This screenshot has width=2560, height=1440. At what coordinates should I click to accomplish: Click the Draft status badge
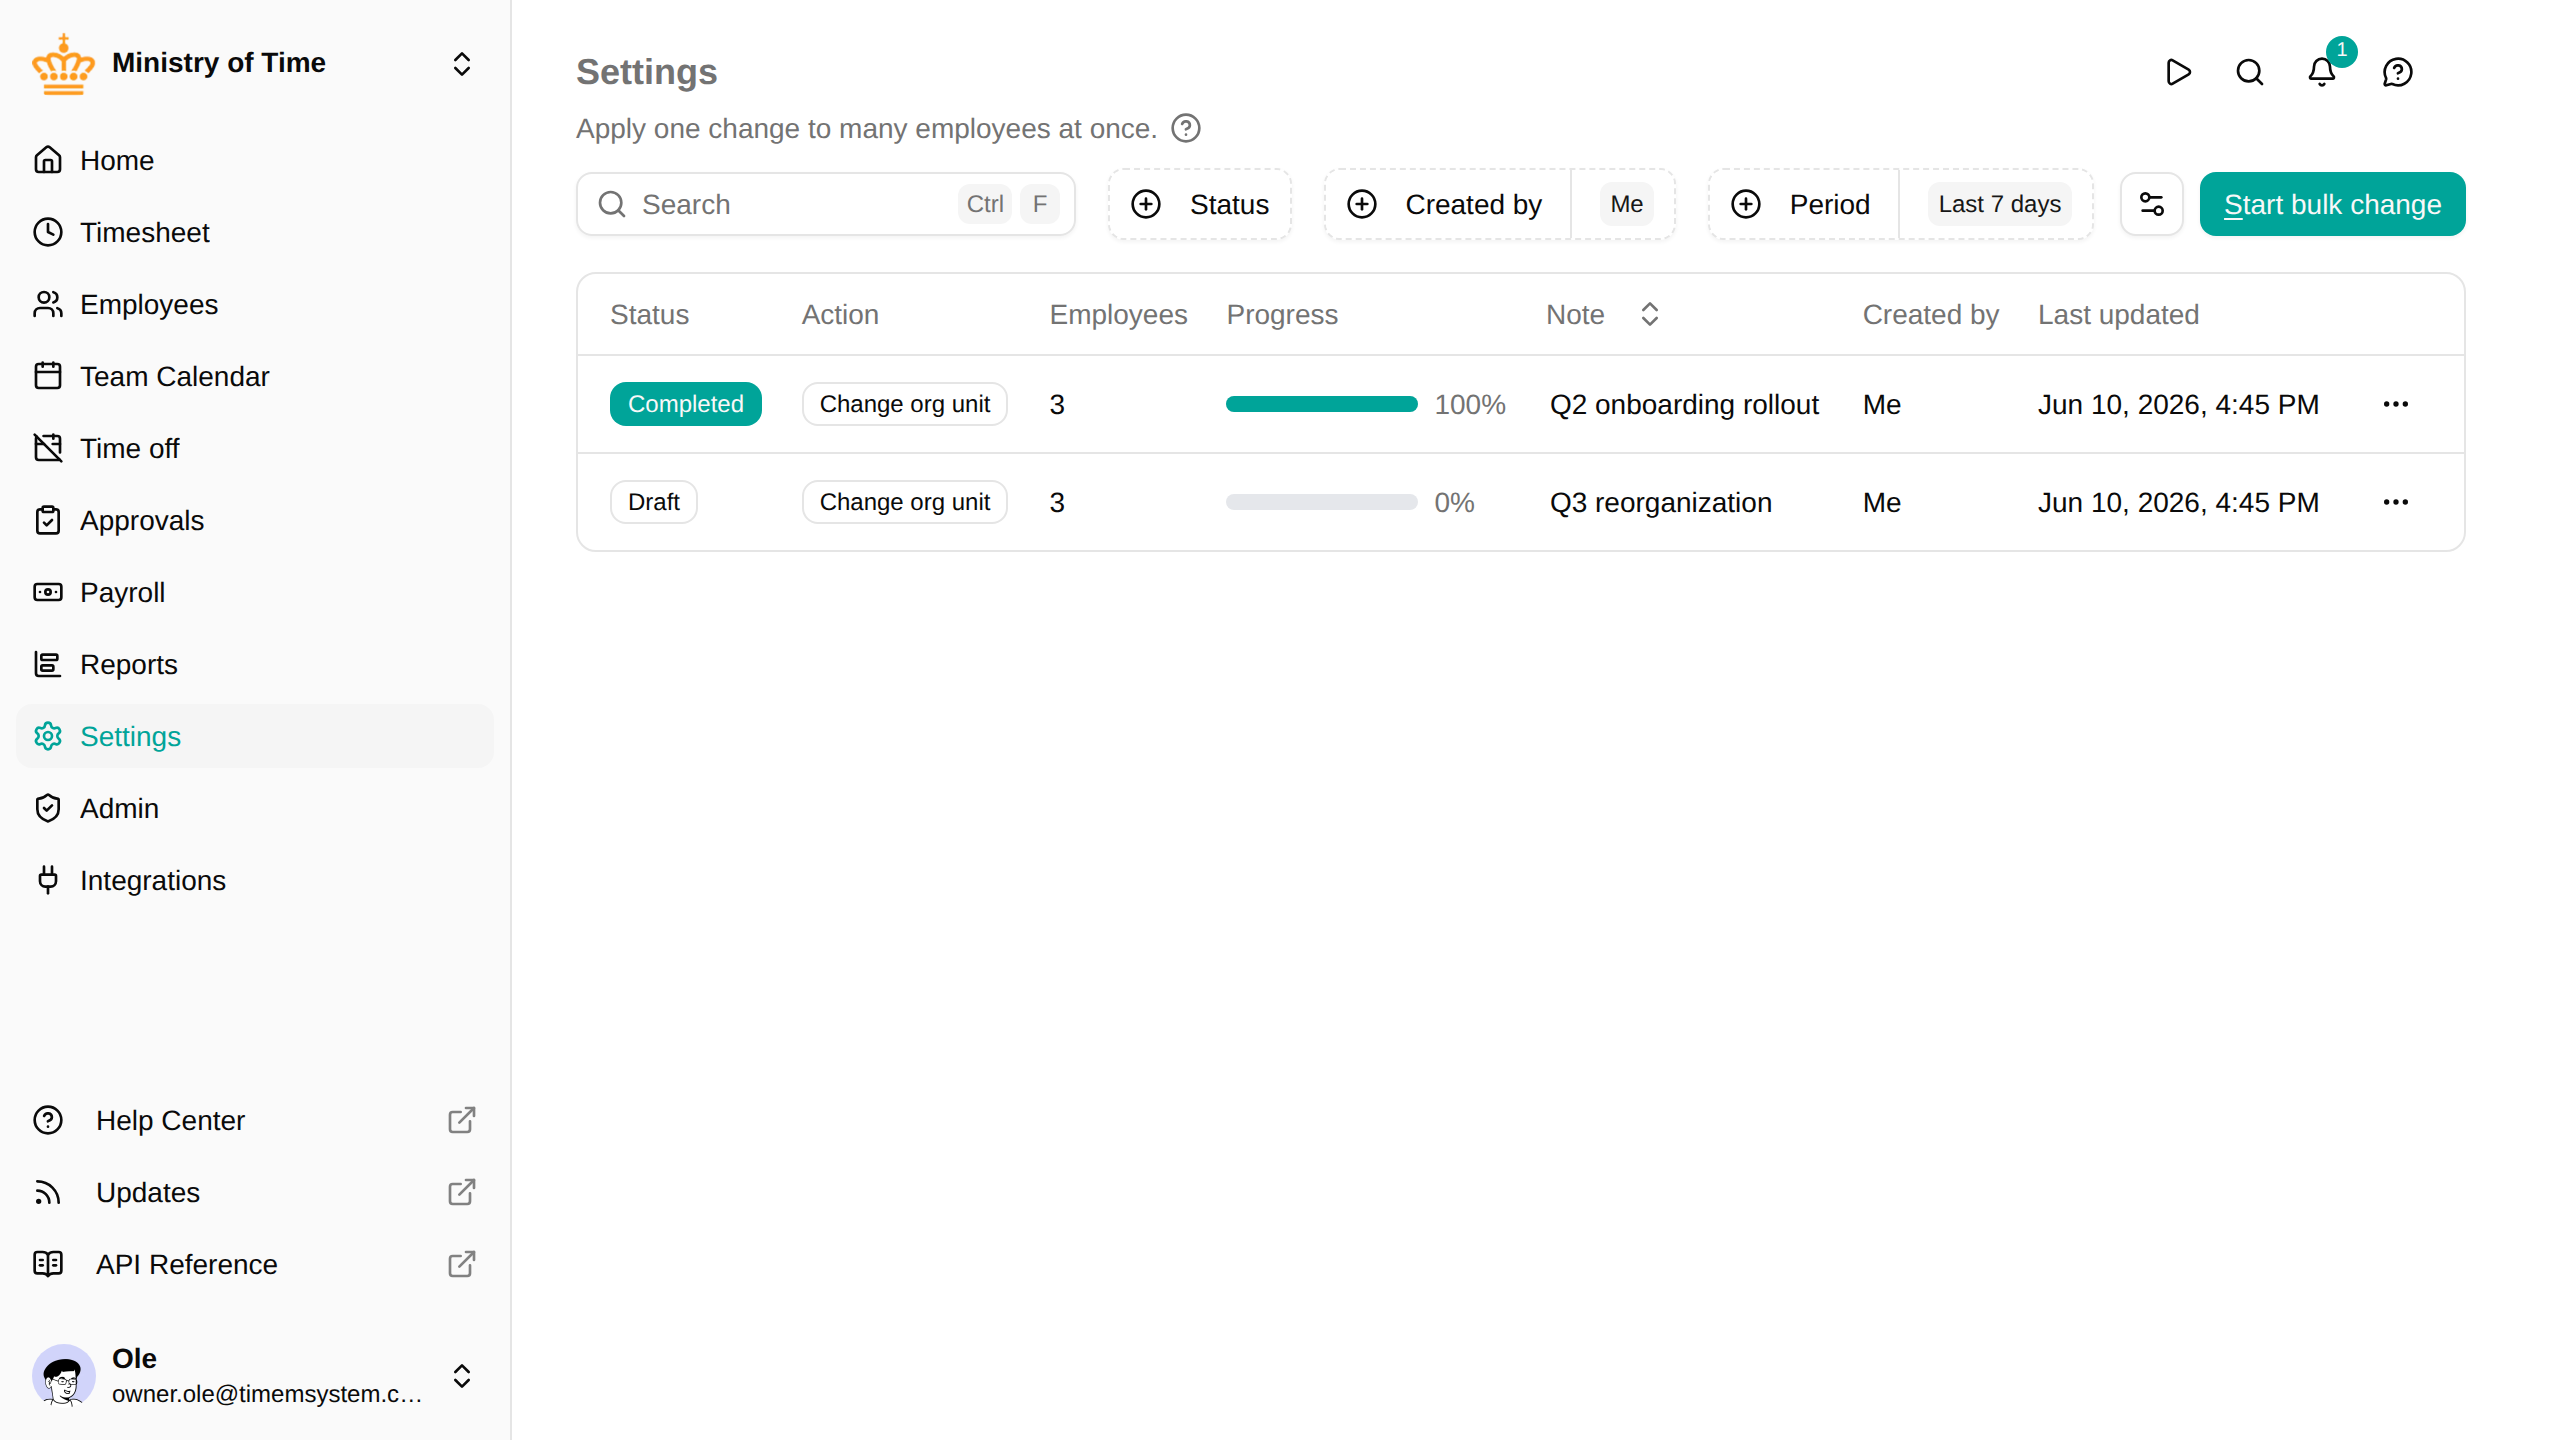[653, 502]
